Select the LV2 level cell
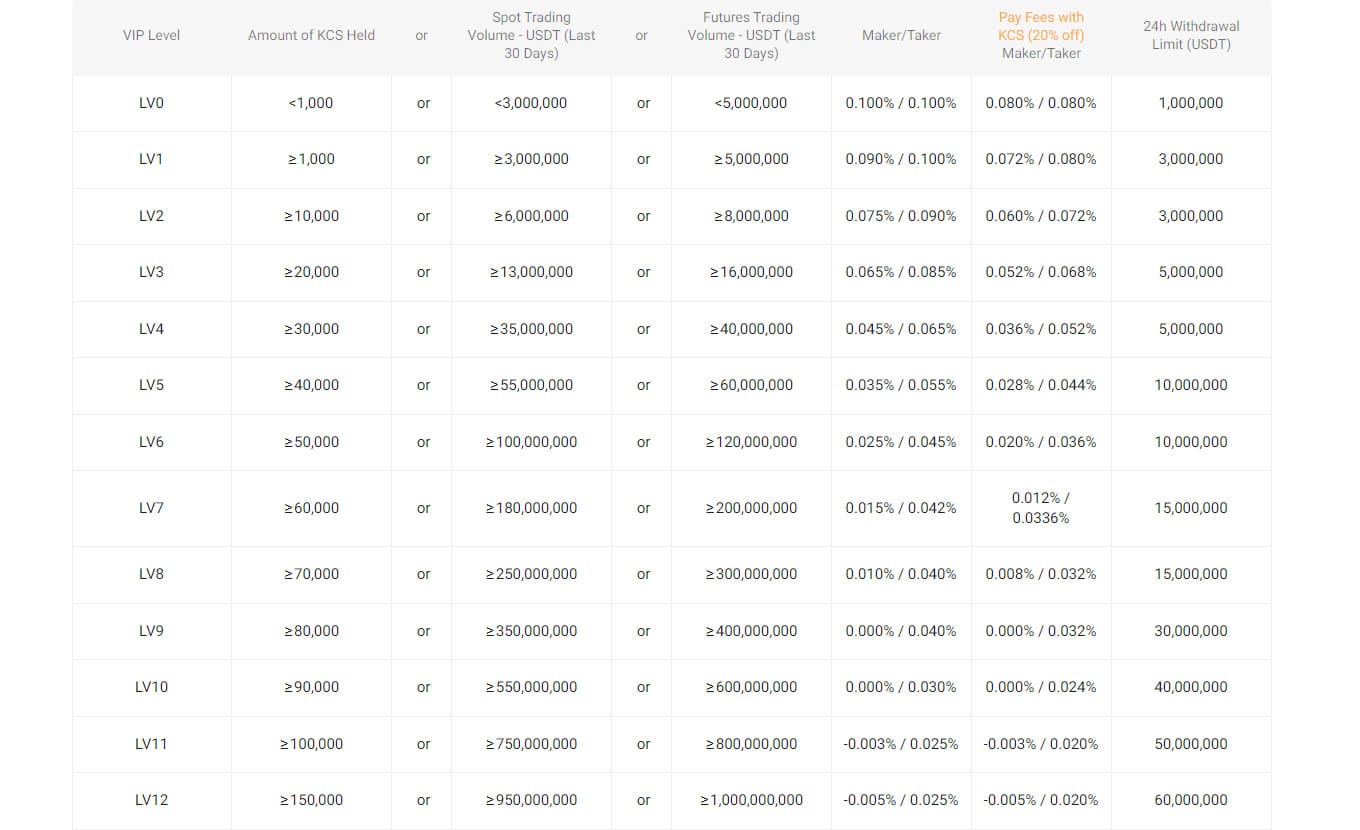 pos(151,216)
